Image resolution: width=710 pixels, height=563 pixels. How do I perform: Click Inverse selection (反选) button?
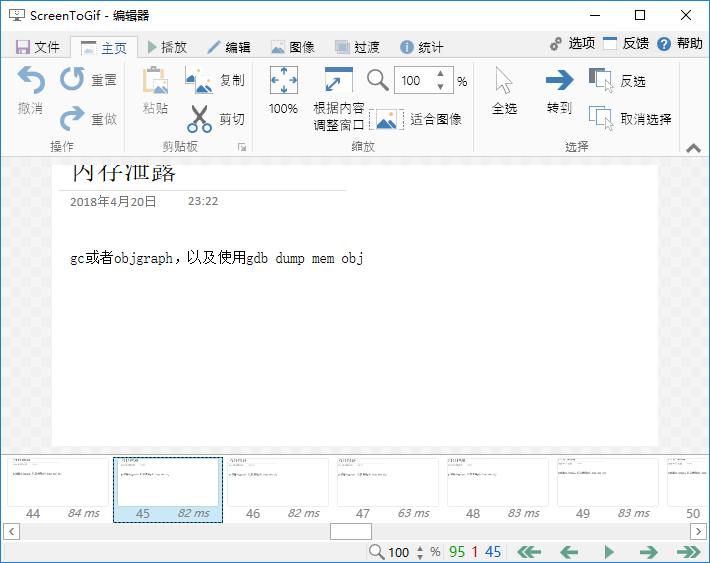tap(601, 80)
